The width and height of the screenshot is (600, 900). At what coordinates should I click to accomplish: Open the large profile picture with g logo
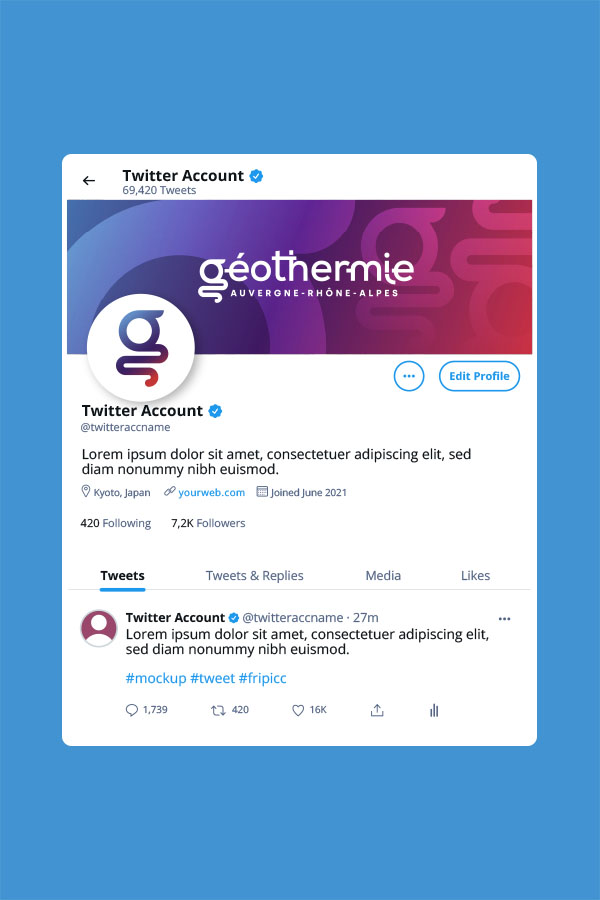pyautogui.click(x=141, y=348)
